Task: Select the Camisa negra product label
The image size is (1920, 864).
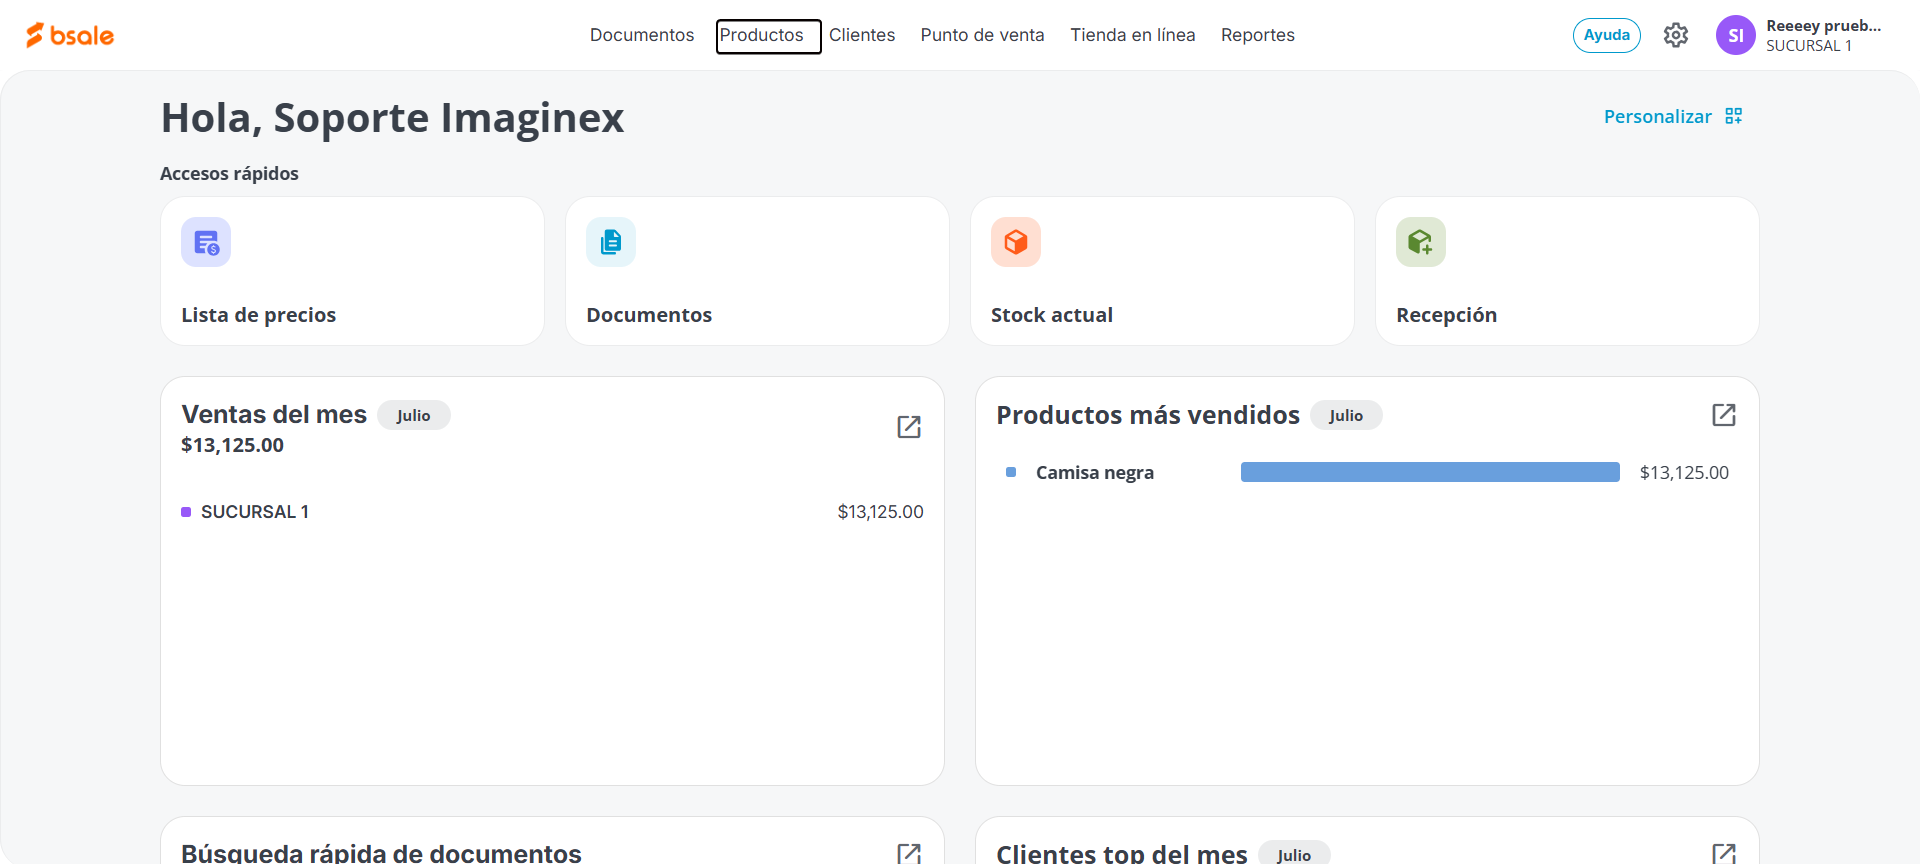Action: (x=1095, y=472)
